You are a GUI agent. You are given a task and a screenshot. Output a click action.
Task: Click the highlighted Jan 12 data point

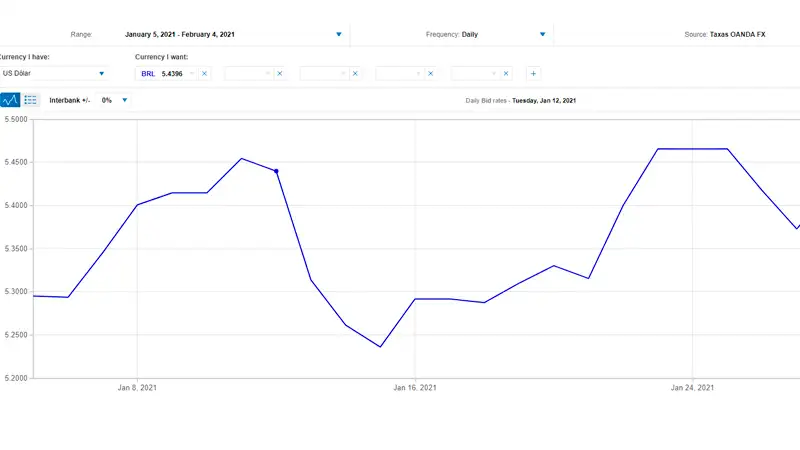(x=276, y=171)
